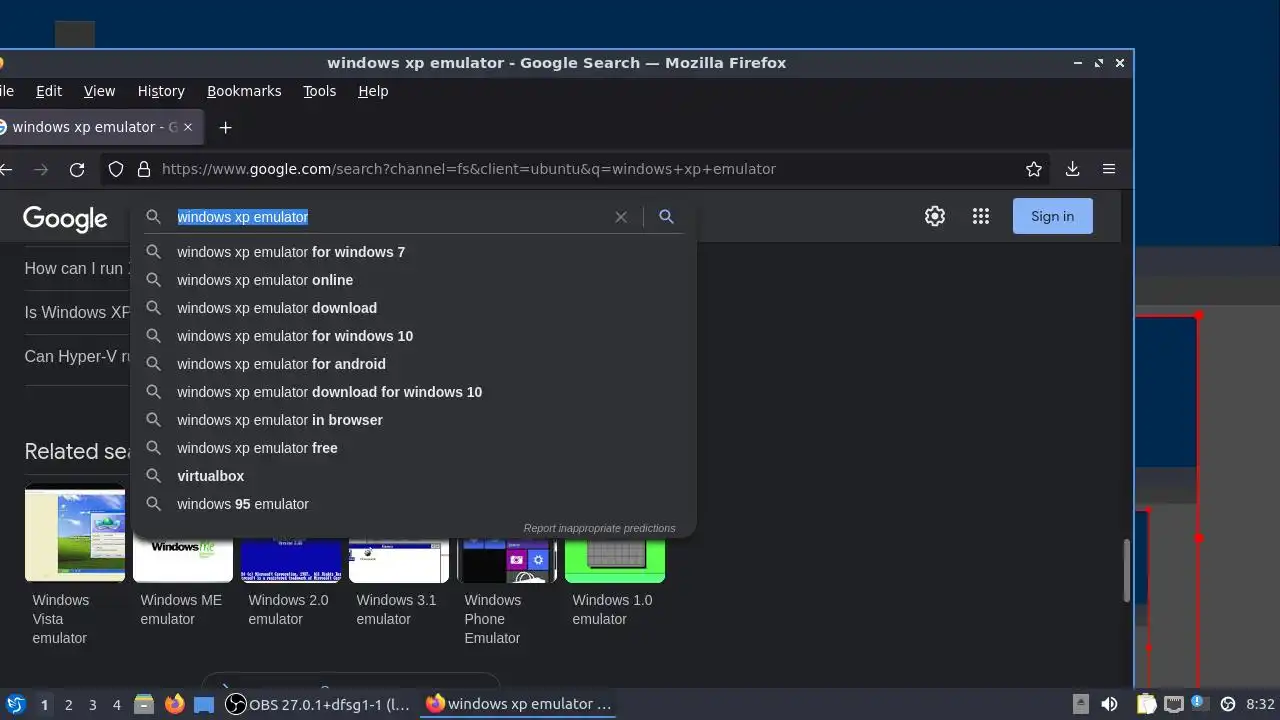The width and height of the screenshot is (1280, 720).
Task: Open the Google apps grid icon
Action: pyautogui.click(x=981, y=216)
